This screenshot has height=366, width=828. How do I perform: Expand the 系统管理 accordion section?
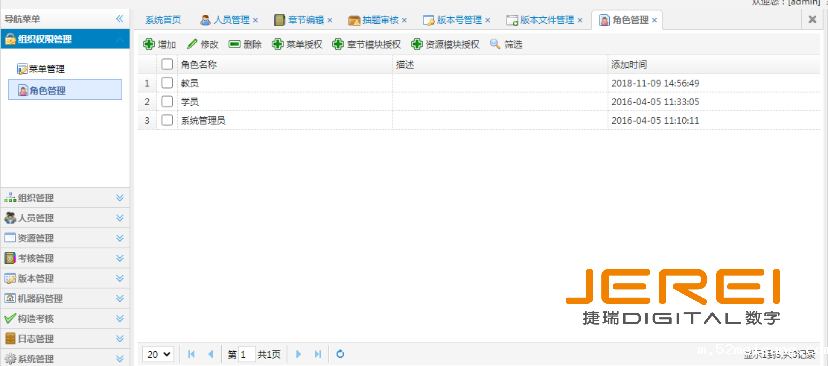pos(65,358)
